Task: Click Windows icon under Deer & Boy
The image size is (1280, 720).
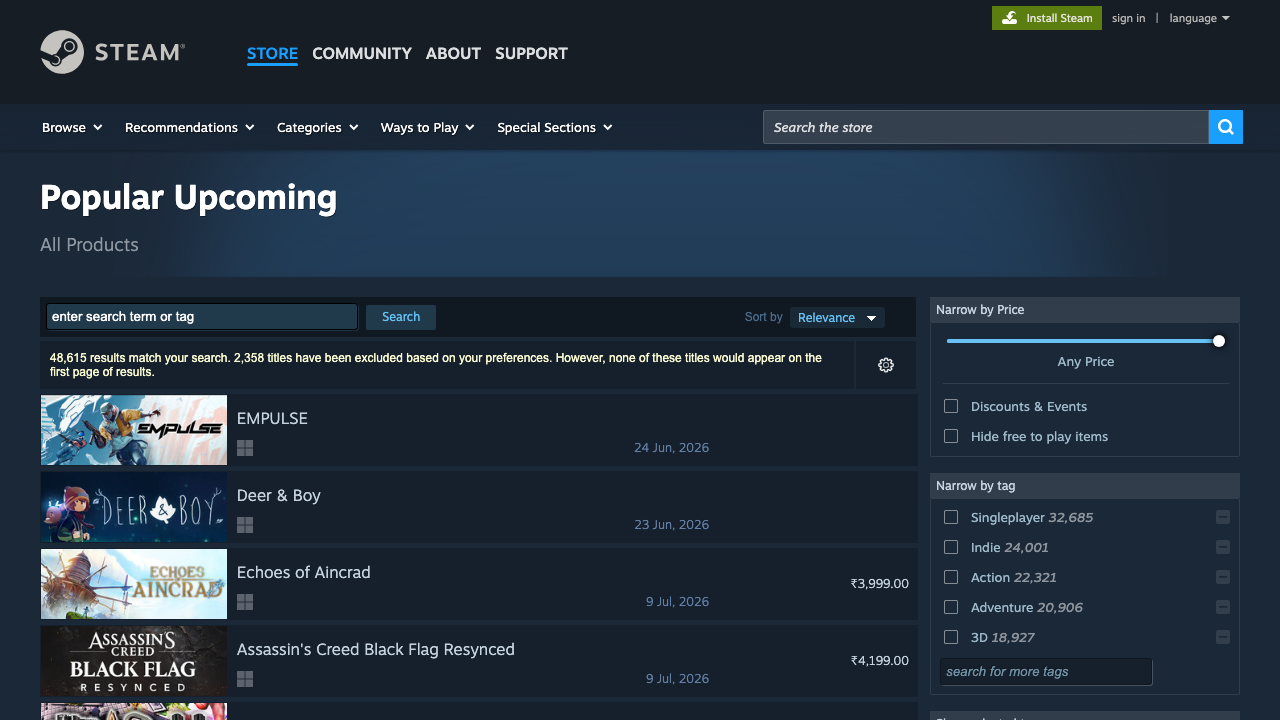Action: (245, 525)
